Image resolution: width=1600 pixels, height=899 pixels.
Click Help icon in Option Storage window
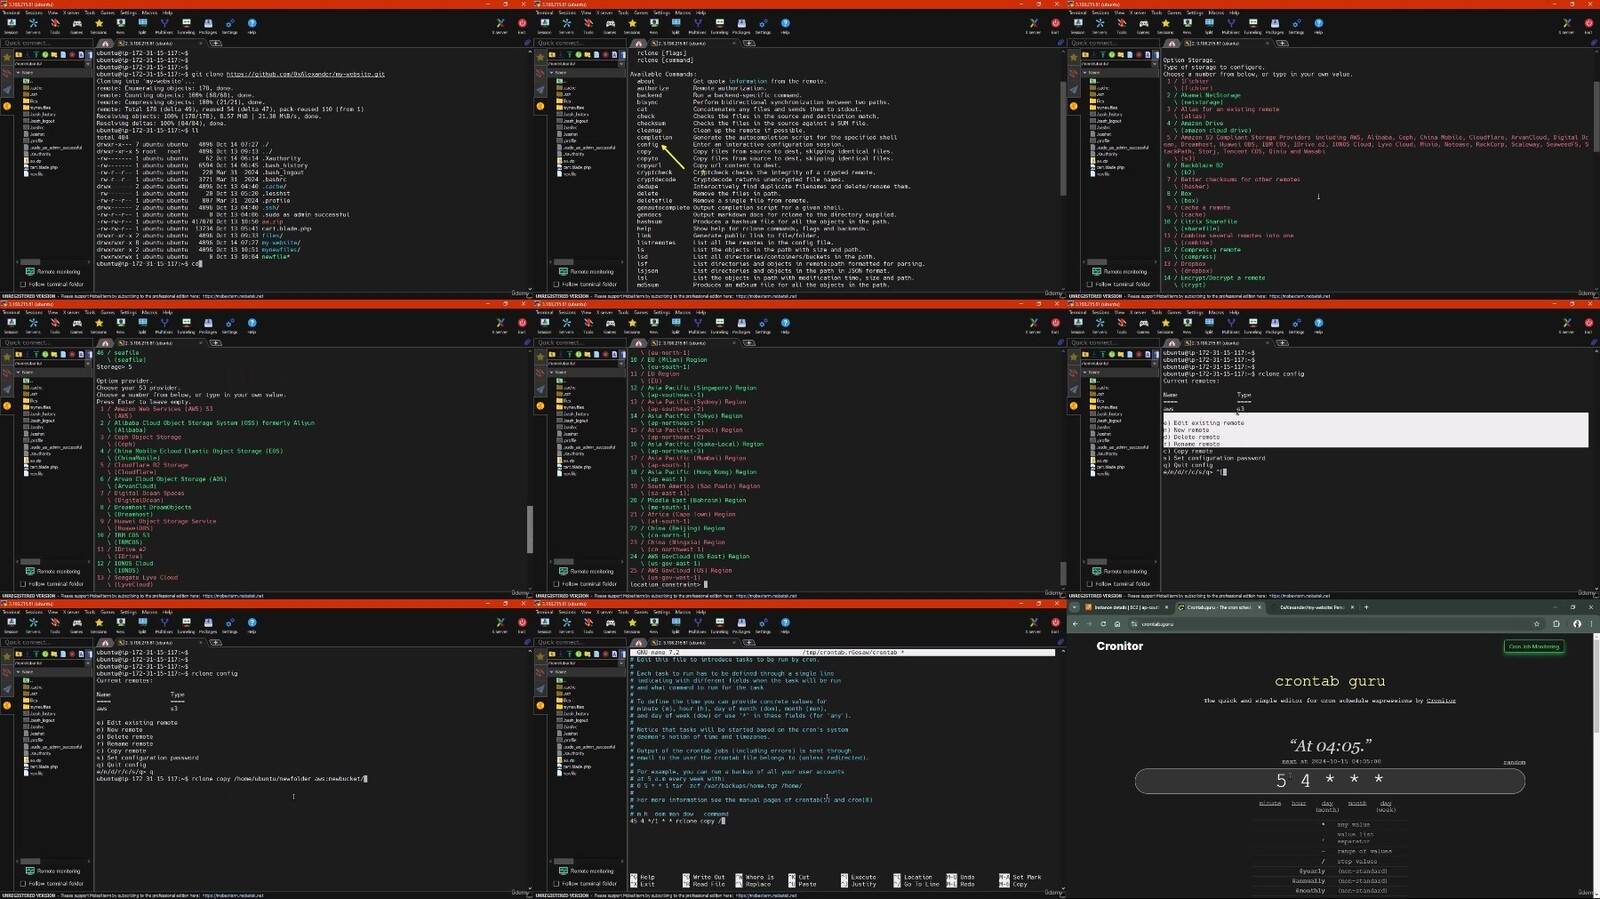coord(1319,24)
